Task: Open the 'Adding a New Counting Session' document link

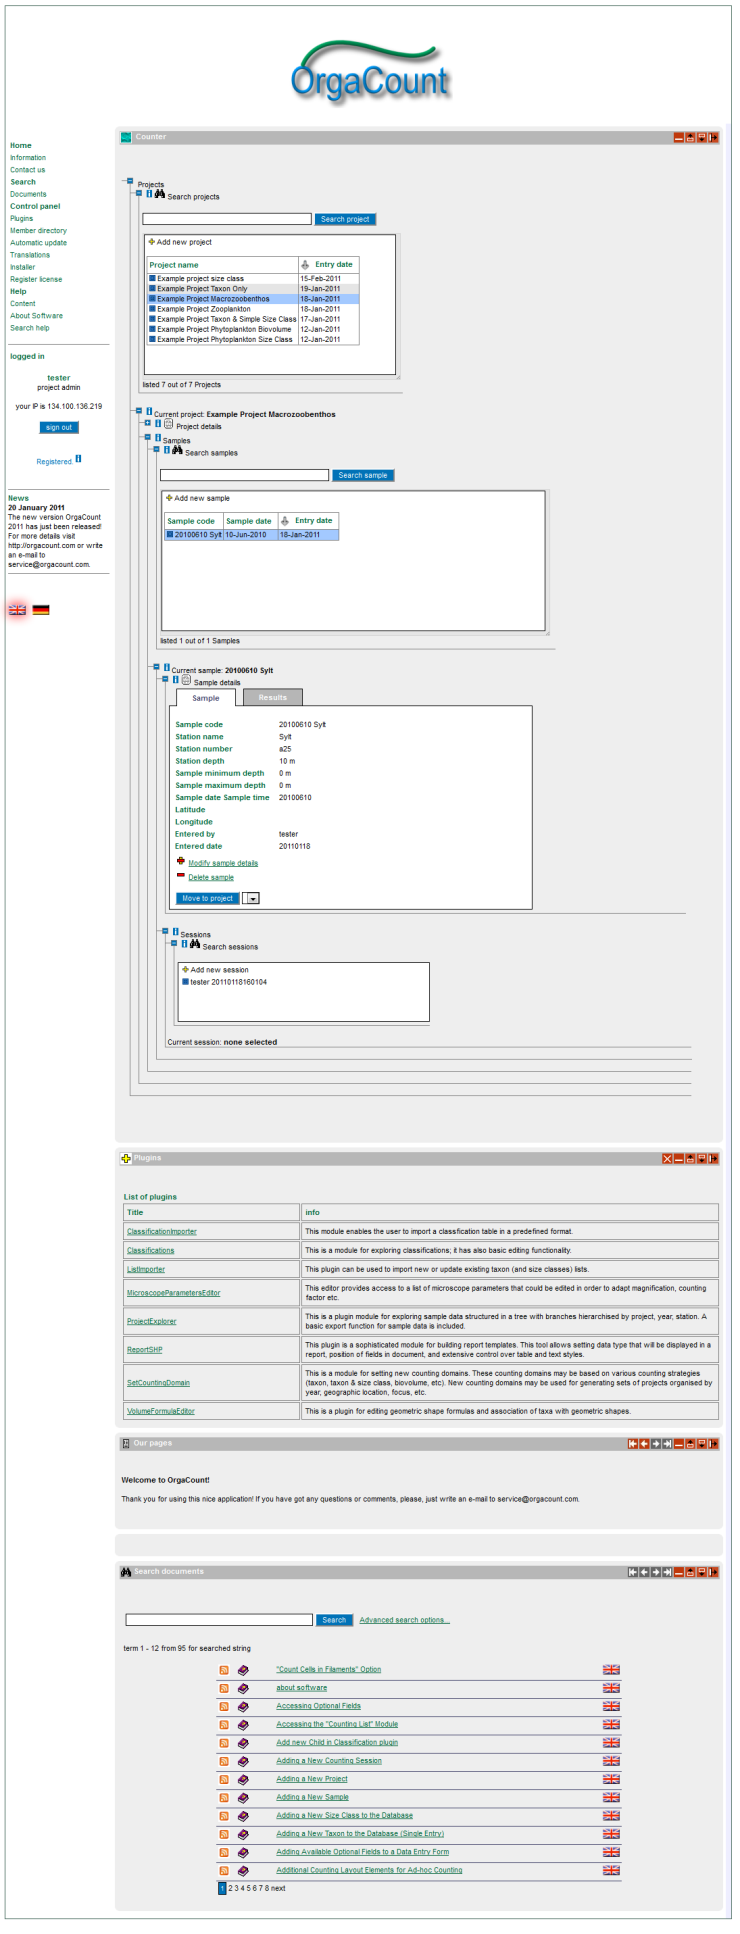Action: pyautogui.click(x=329, y=1760)
